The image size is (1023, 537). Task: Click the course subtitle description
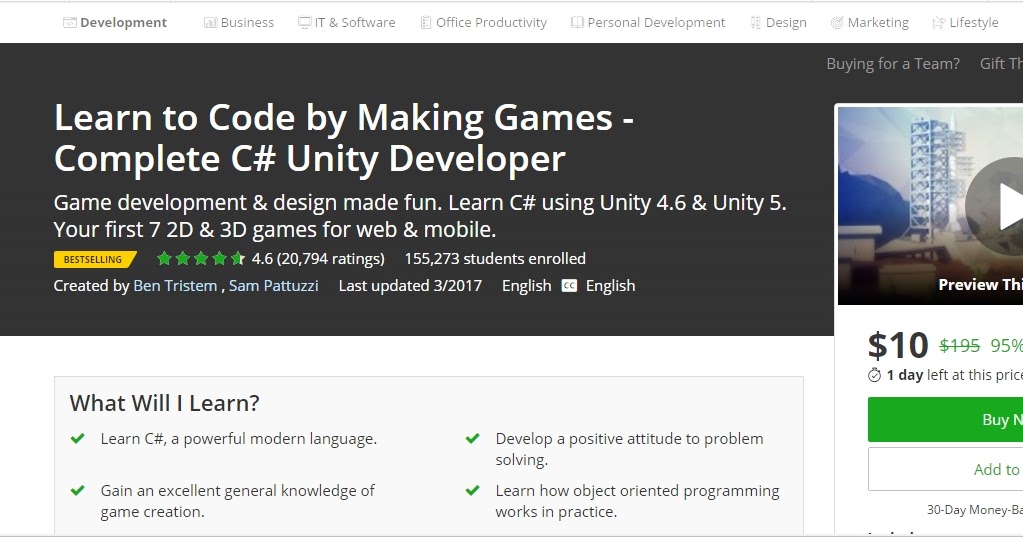click(420, 216)
